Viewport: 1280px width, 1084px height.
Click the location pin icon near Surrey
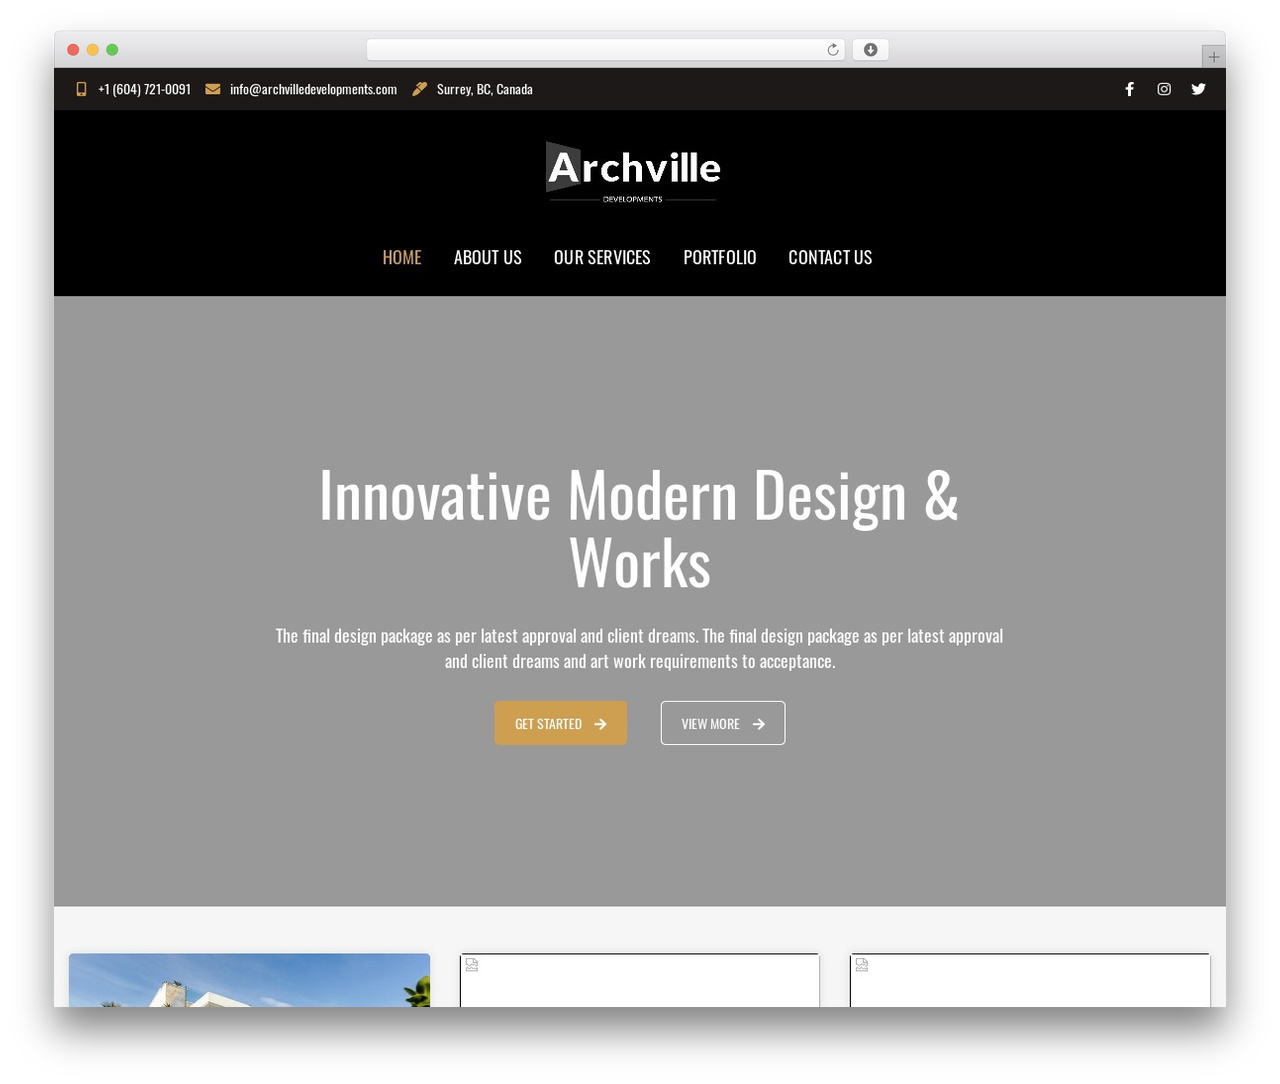coord(419,89)
